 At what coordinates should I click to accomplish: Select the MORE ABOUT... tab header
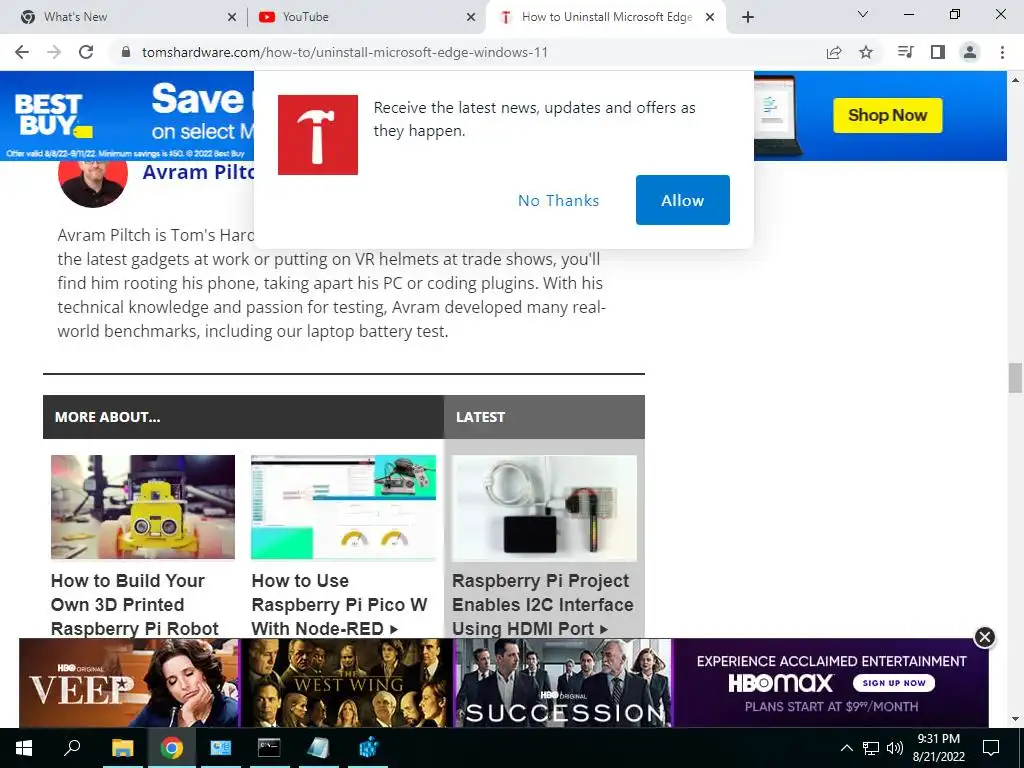pyautogui.click(x=244, y=417)
